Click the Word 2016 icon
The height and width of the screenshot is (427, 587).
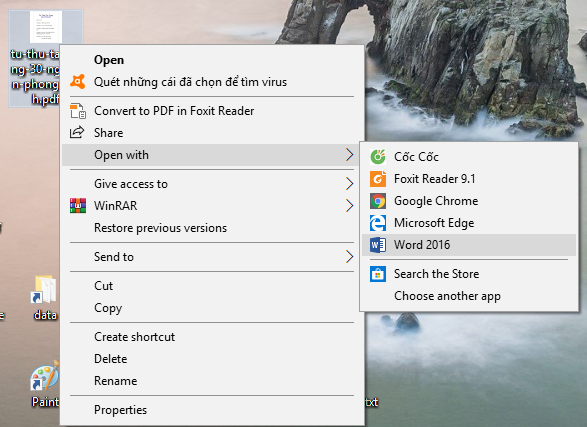378,245
